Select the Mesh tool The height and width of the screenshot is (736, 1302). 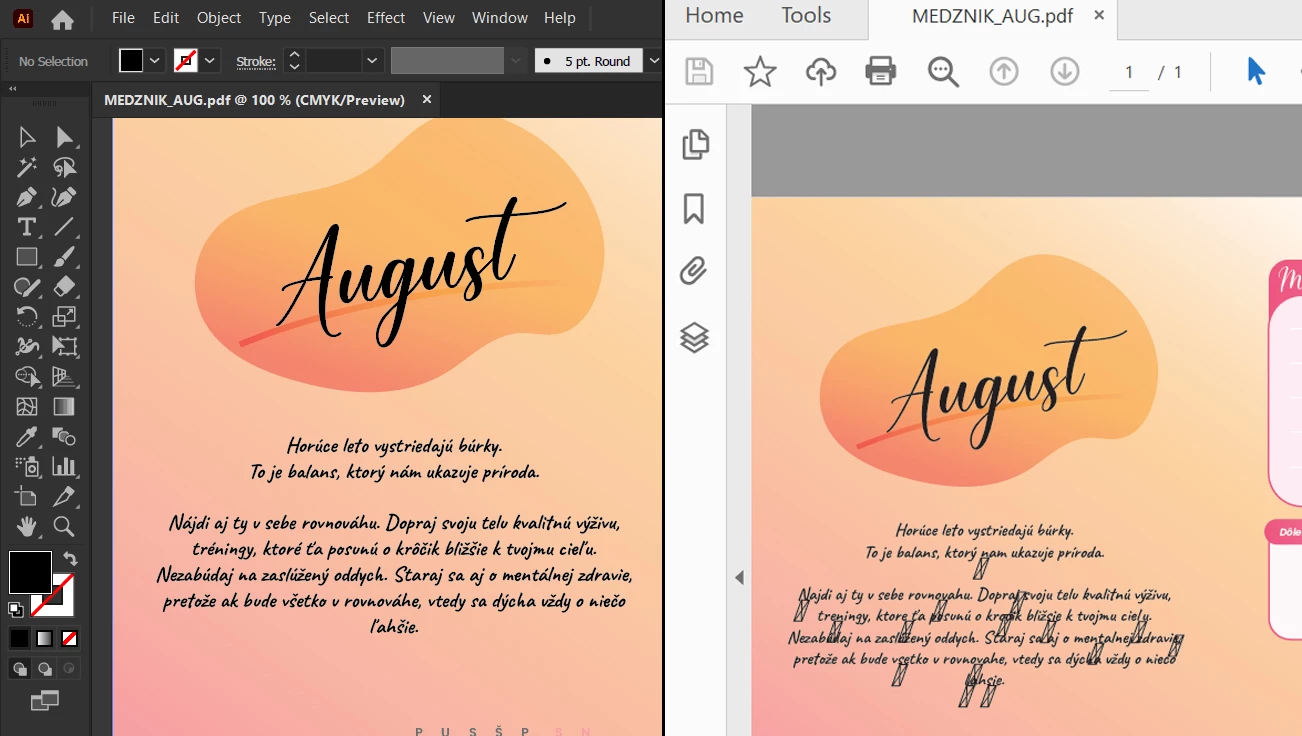click(x=27, y=407)
